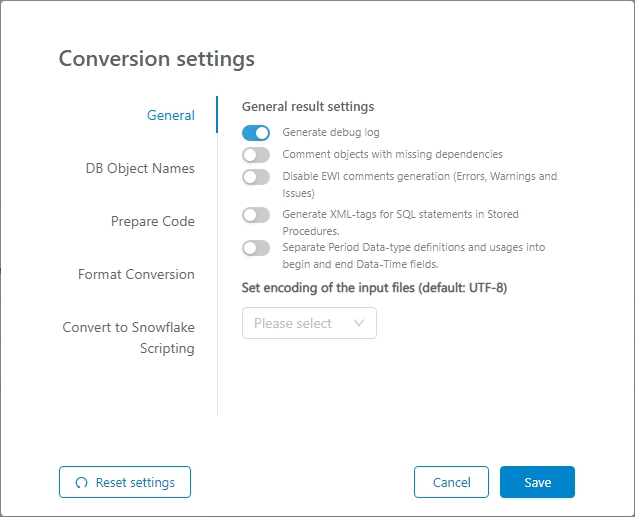Turn on Generate XML-tags for SQL statements

(x=256, y=215)
